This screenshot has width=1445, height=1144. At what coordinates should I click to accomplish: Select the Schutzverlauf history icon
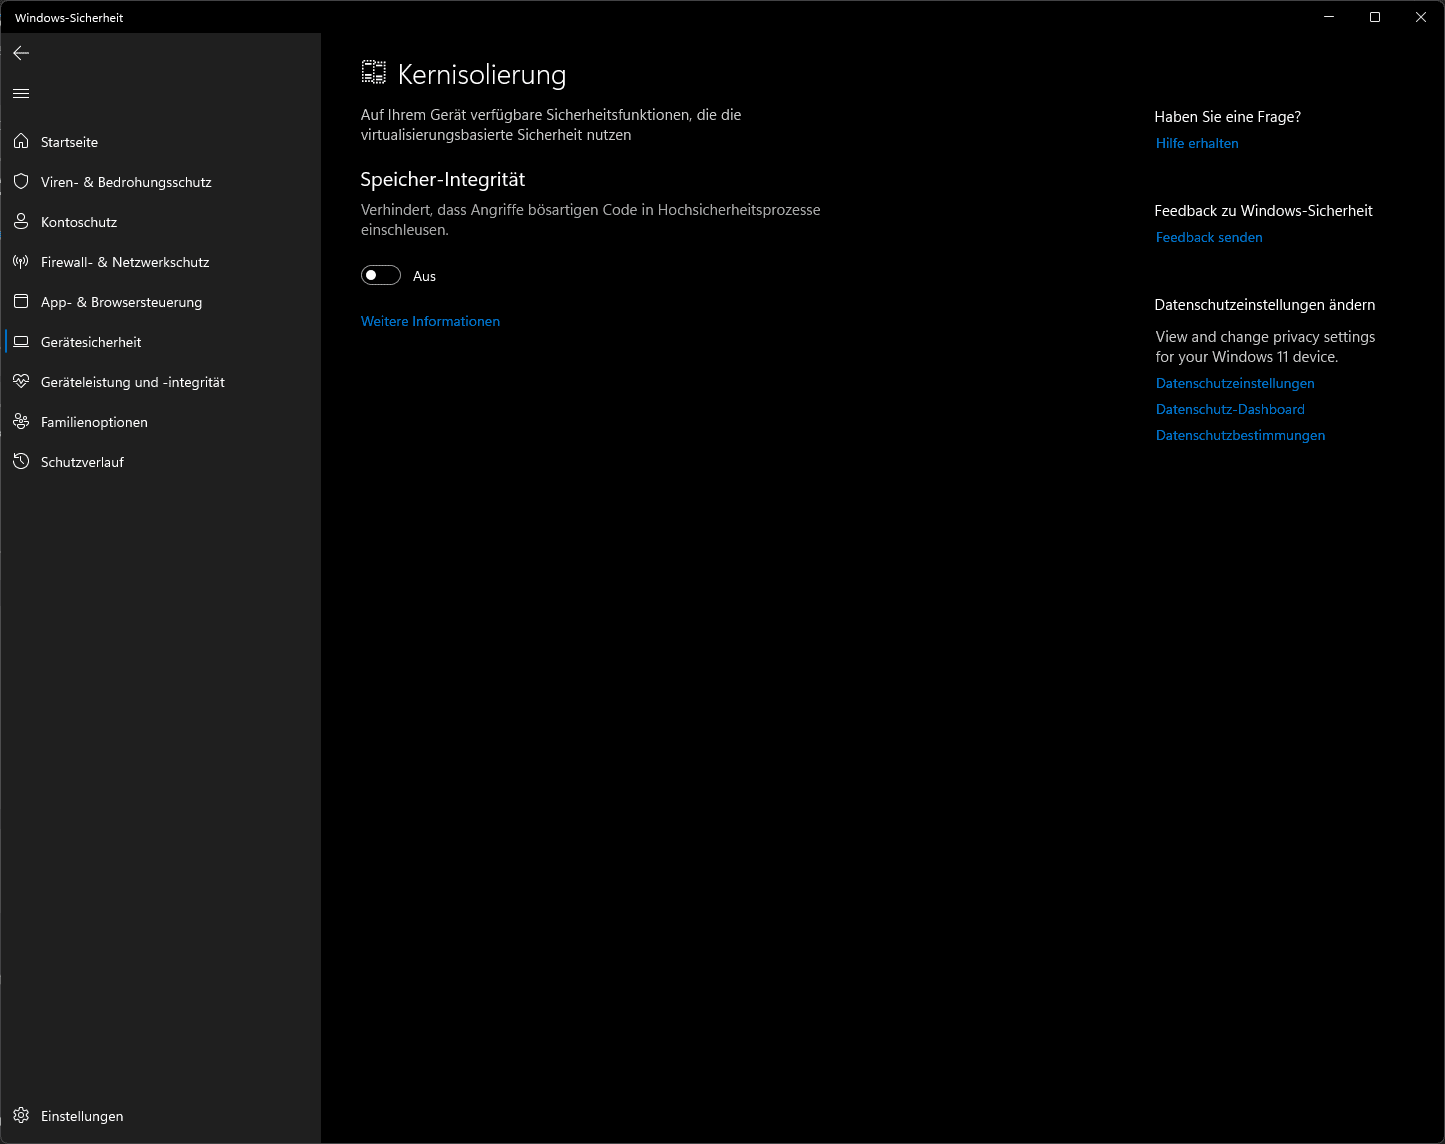pyautogui.click(x=21, y=462)
